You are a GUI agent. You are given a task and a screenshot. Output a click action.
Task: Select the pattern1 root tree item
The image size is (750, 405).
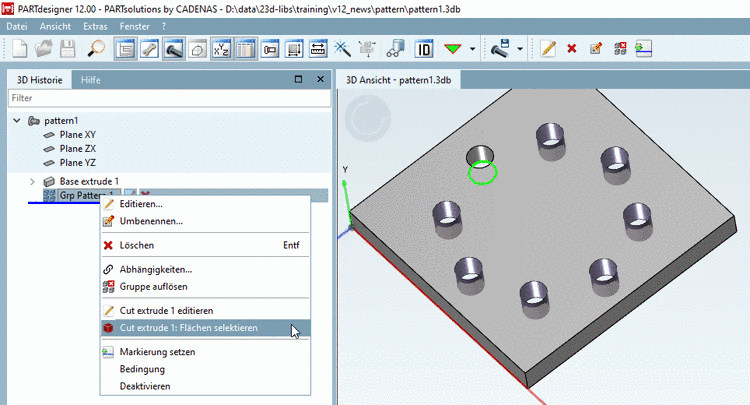pyautogui.click(x=61, y=120)
